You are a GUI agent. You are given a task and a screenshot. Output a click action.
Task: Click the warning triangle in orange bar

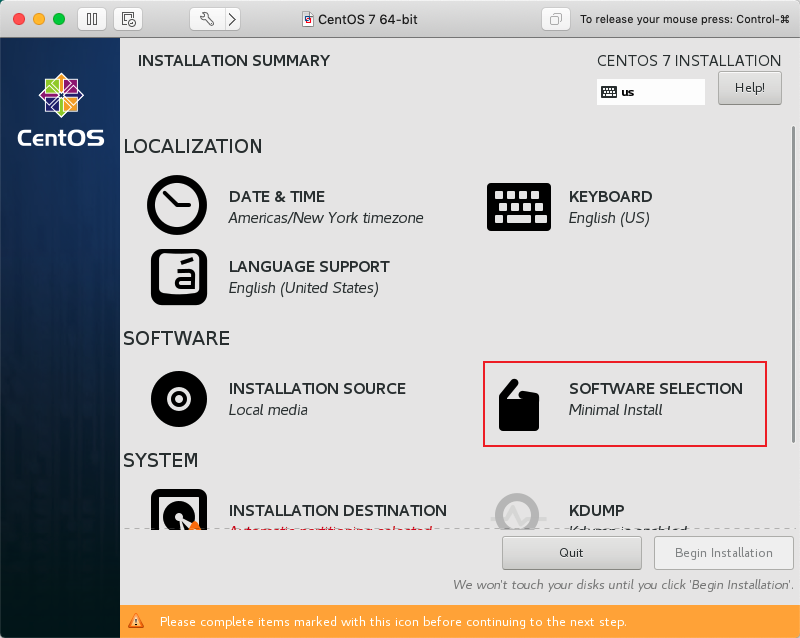click(136, 621)
